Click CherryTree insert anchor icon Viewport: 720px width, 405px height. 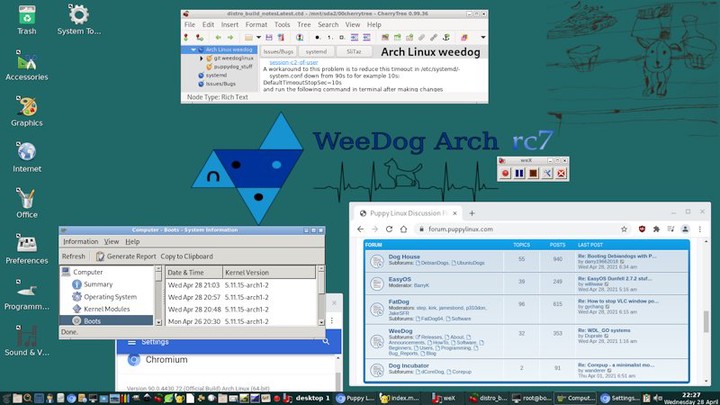click(445, 37)
